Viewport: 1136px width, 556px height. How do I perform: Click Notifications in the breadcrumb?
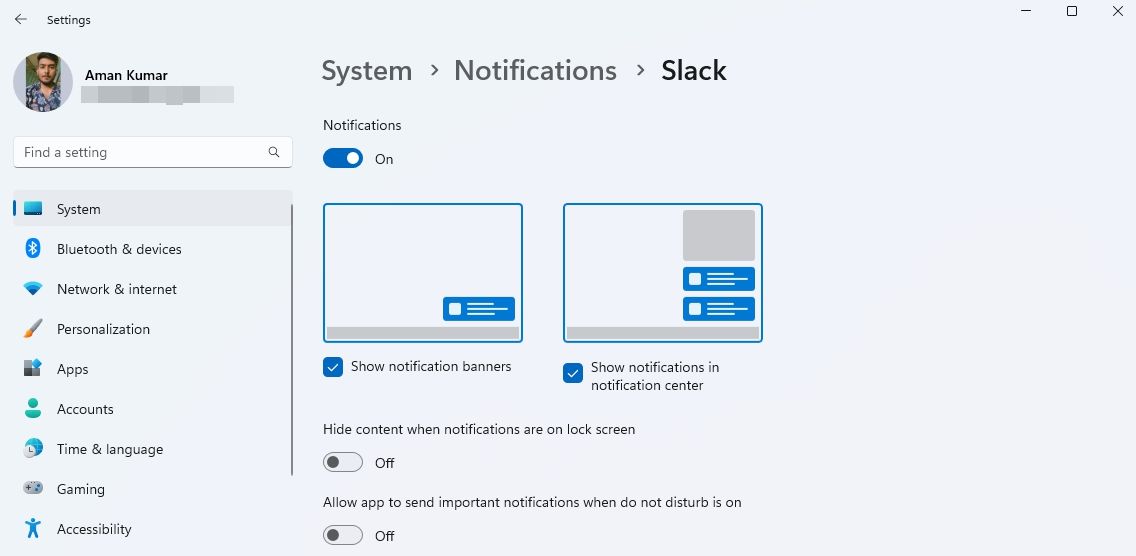(535, 71)
